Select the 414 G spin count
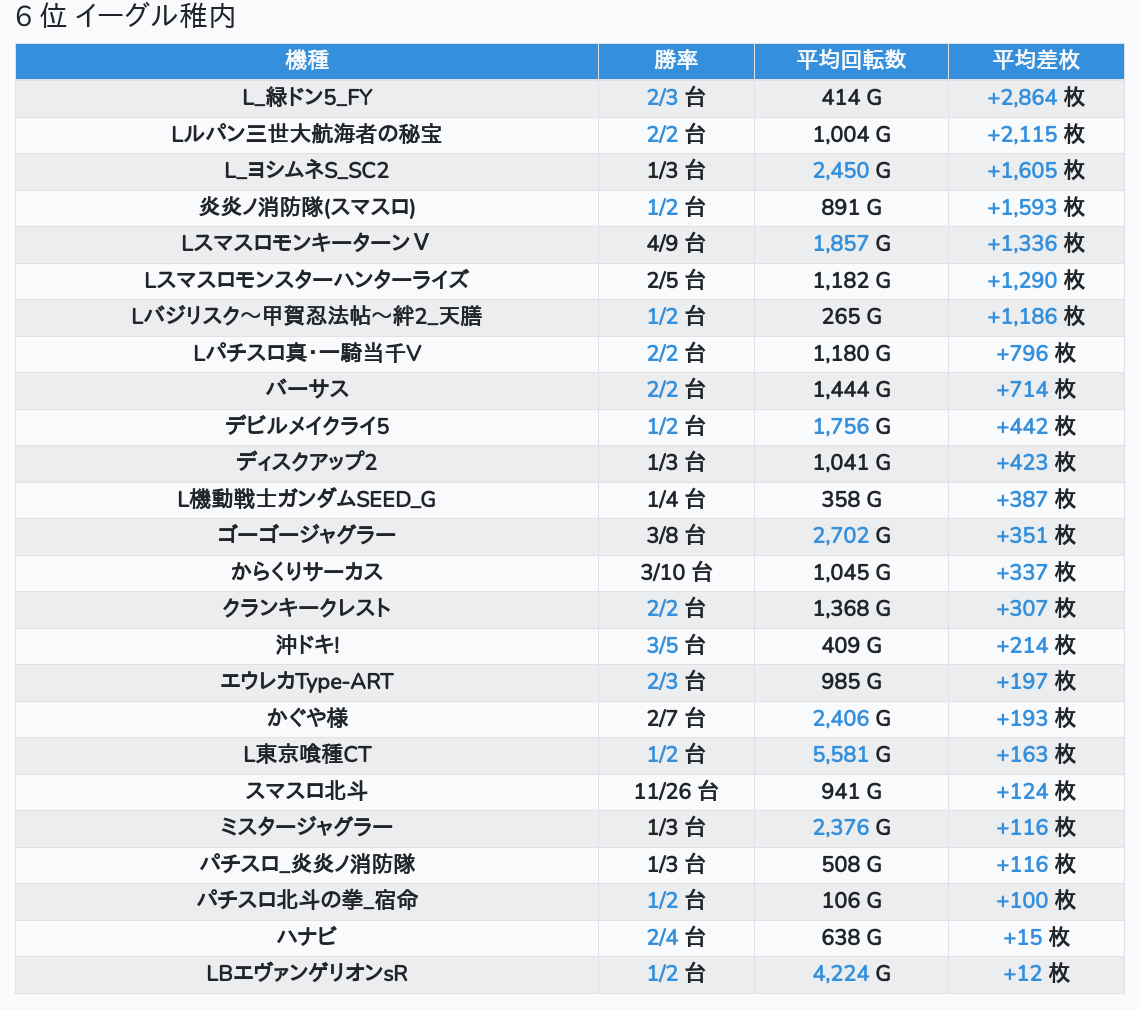The width and height of the screenshot is (1140, 1010). (851, 97)
